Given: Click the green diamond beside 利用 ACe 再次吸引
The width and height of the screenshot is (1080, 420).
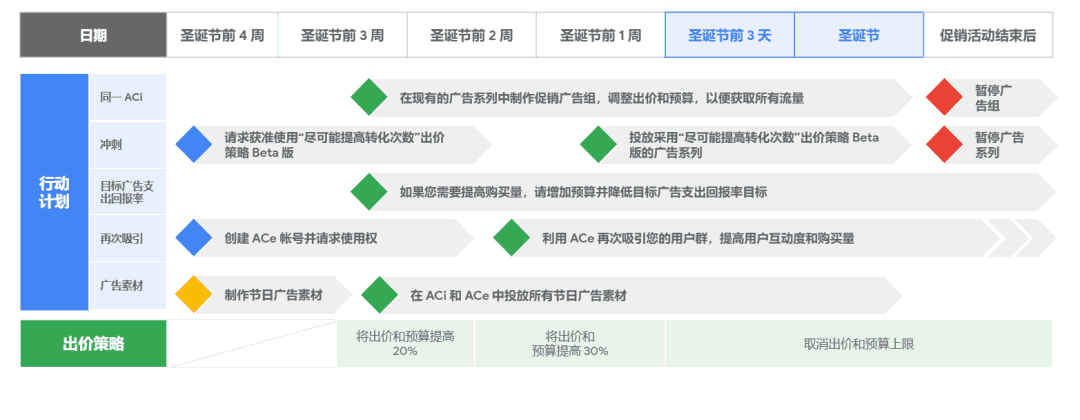Looking at the screenshot, I should 511,238.
